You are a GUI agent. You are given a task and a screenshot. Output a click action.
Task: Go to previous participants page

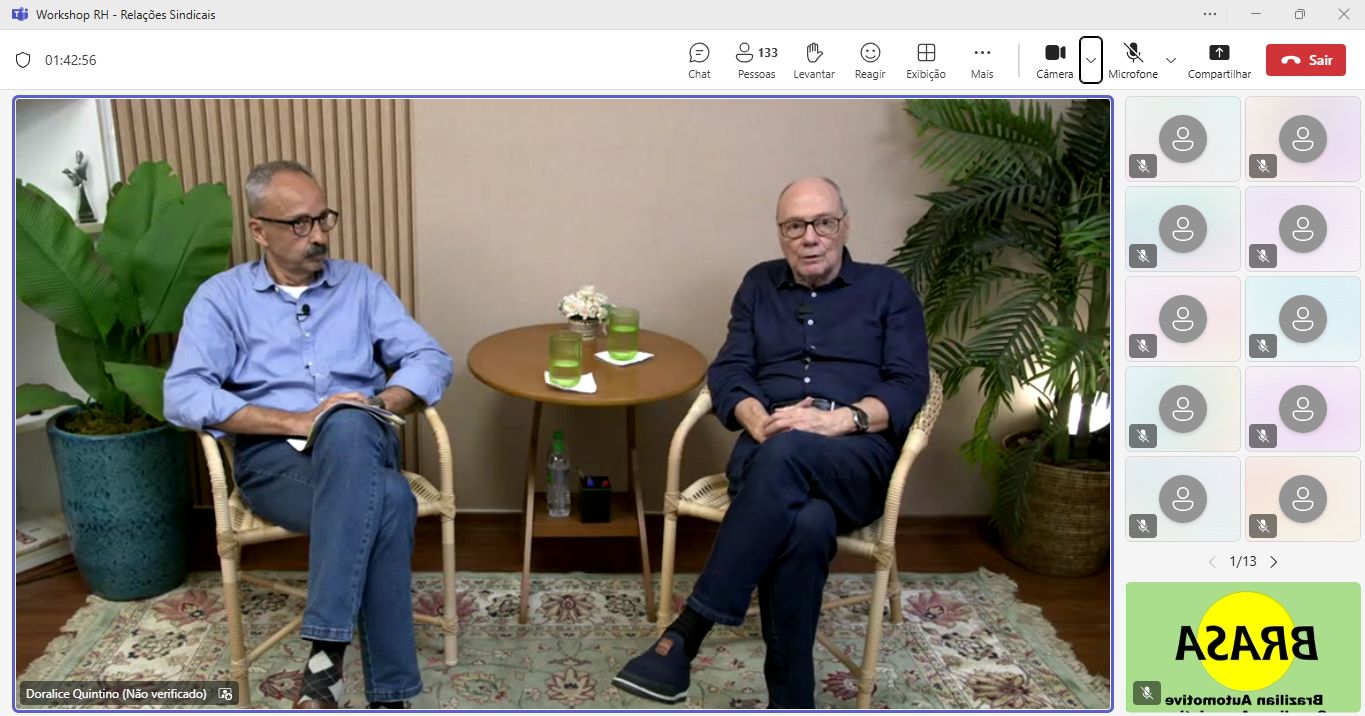pyautogui.click(x=1212, y=562)
